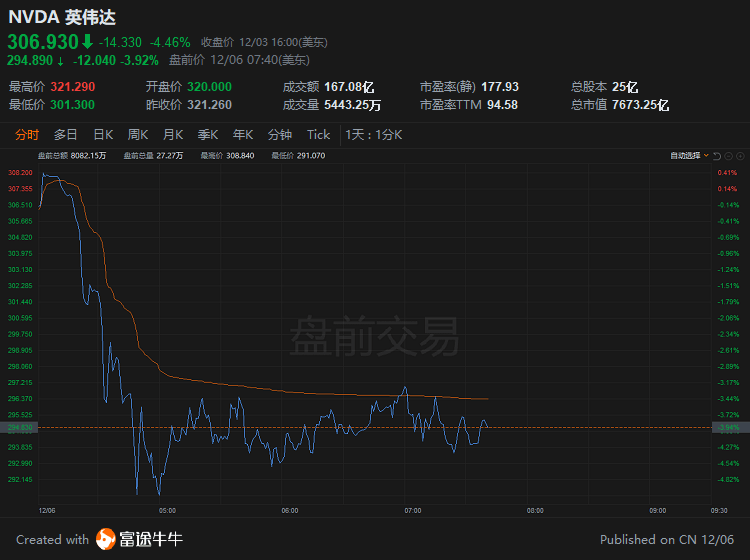The width and height of the screenshot is (750, 560).
Task: Click the 292.145 price axis label
Action: [x=20, y=479]
